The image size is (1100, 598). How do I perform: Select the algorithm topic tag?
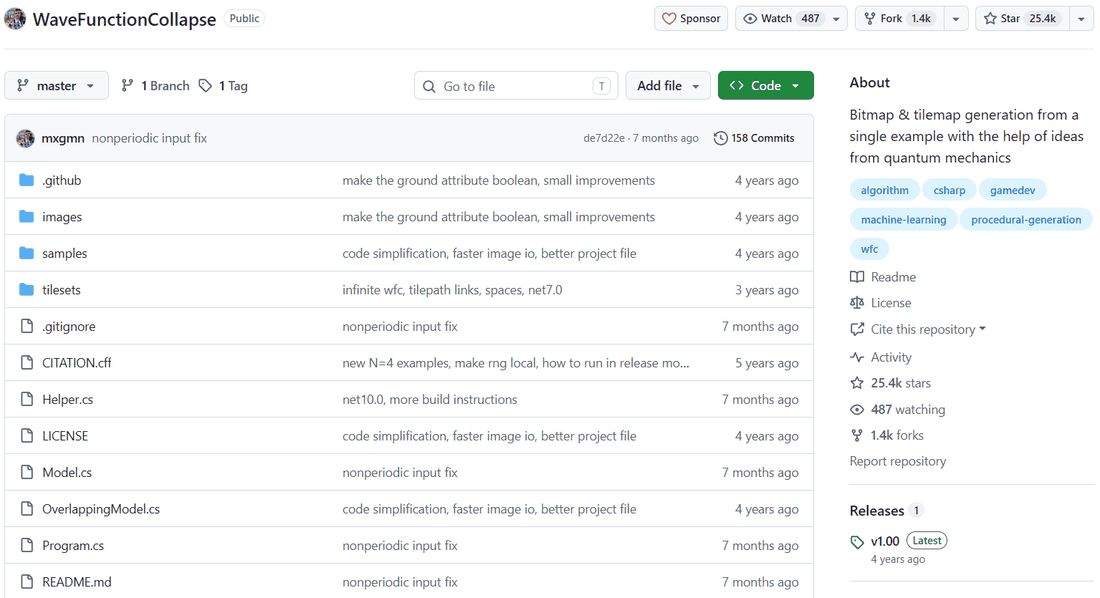[885, 190]
